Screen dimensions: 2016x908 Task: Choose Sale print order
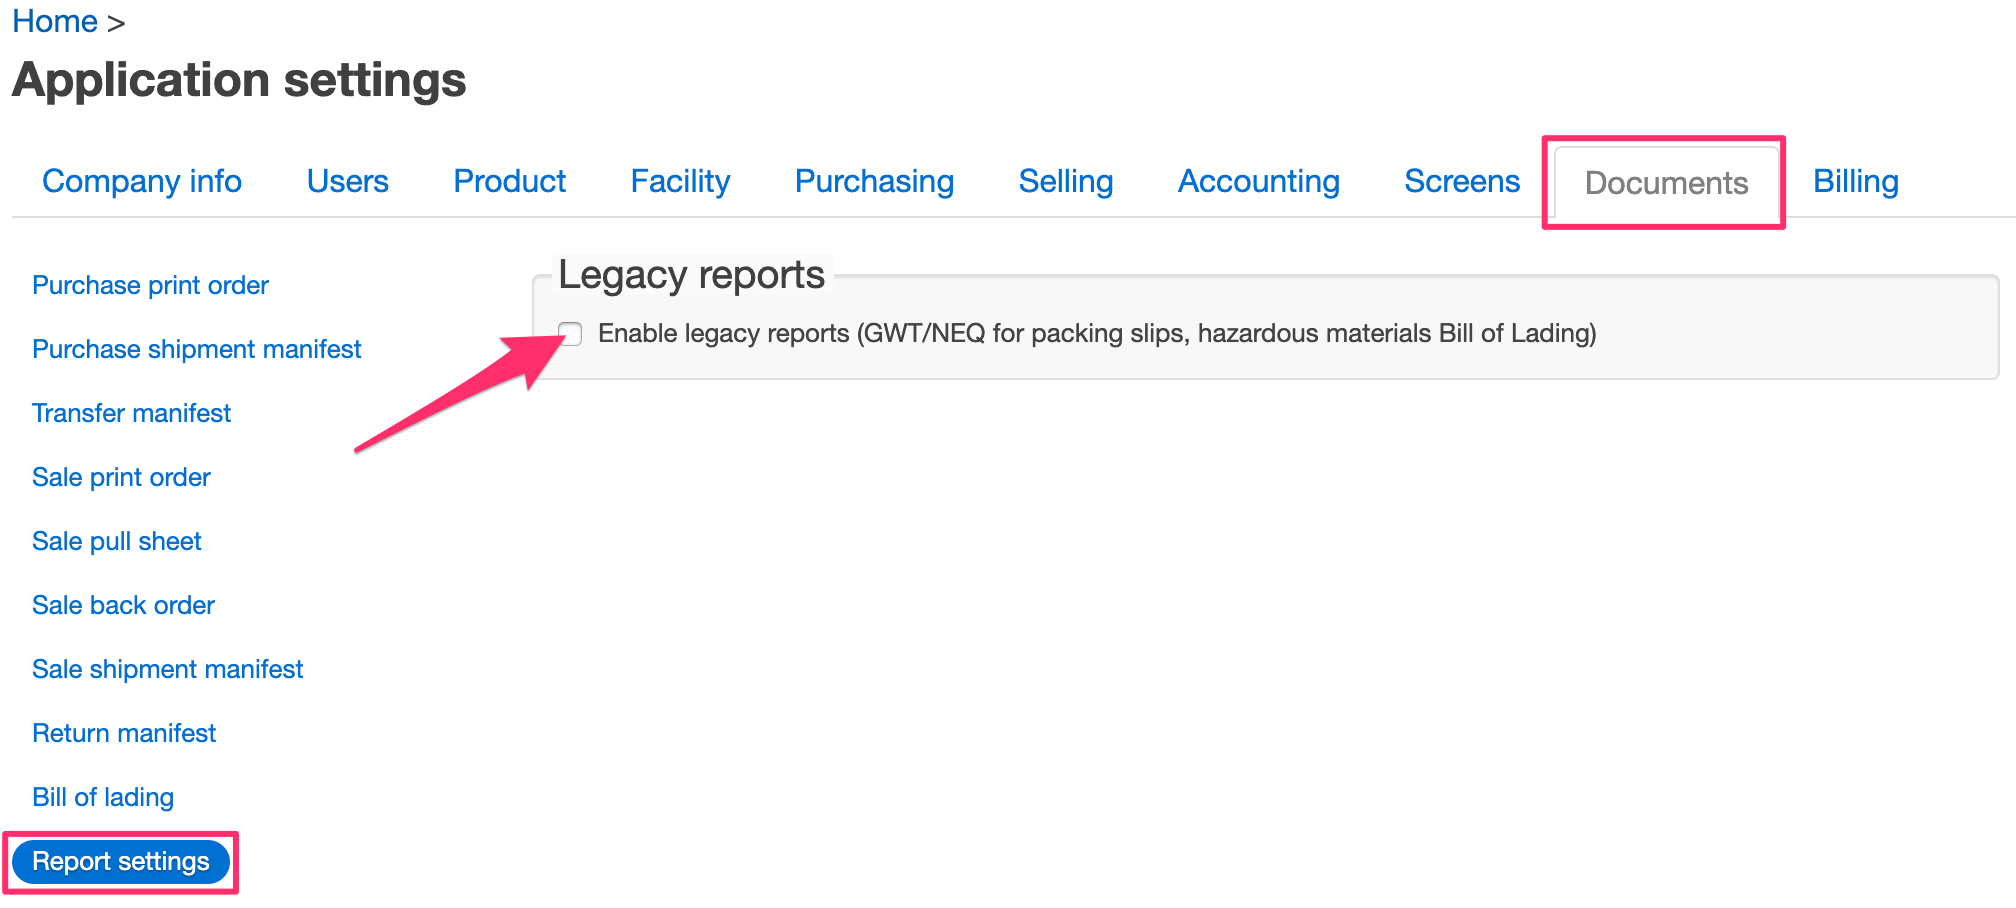coord(121,477)
